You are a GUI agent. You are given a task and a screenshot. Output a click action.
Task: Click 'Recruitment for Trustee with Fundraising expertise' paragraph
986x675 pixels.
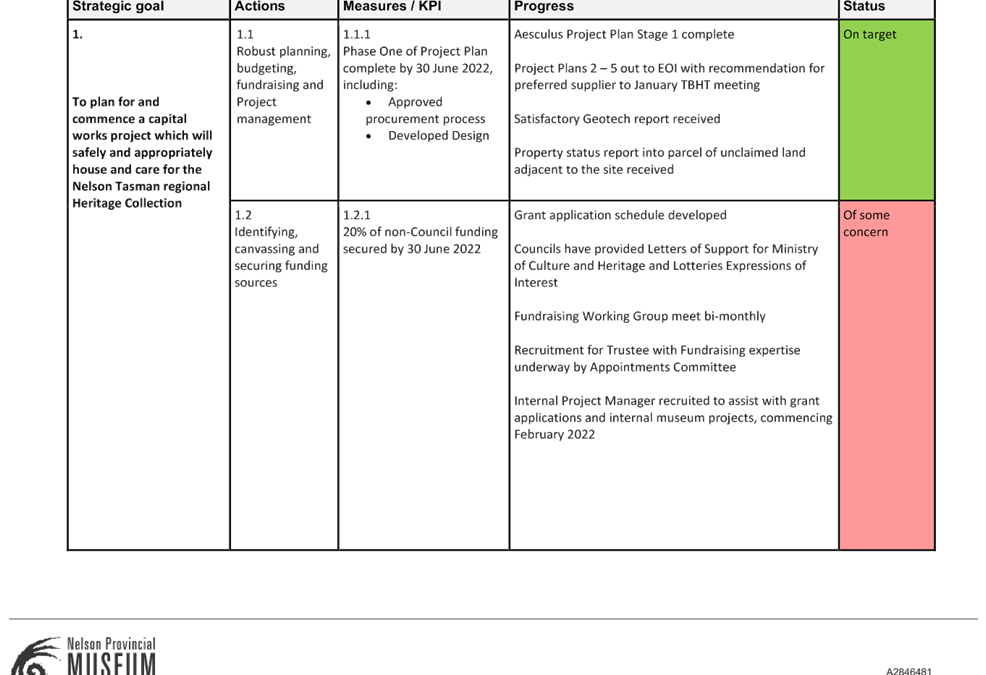pos(657,359)
